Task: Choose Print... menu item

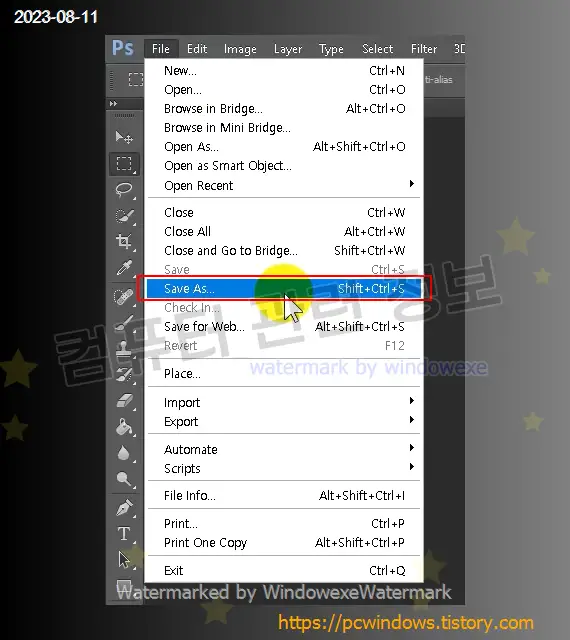Action: pos(284,523)
